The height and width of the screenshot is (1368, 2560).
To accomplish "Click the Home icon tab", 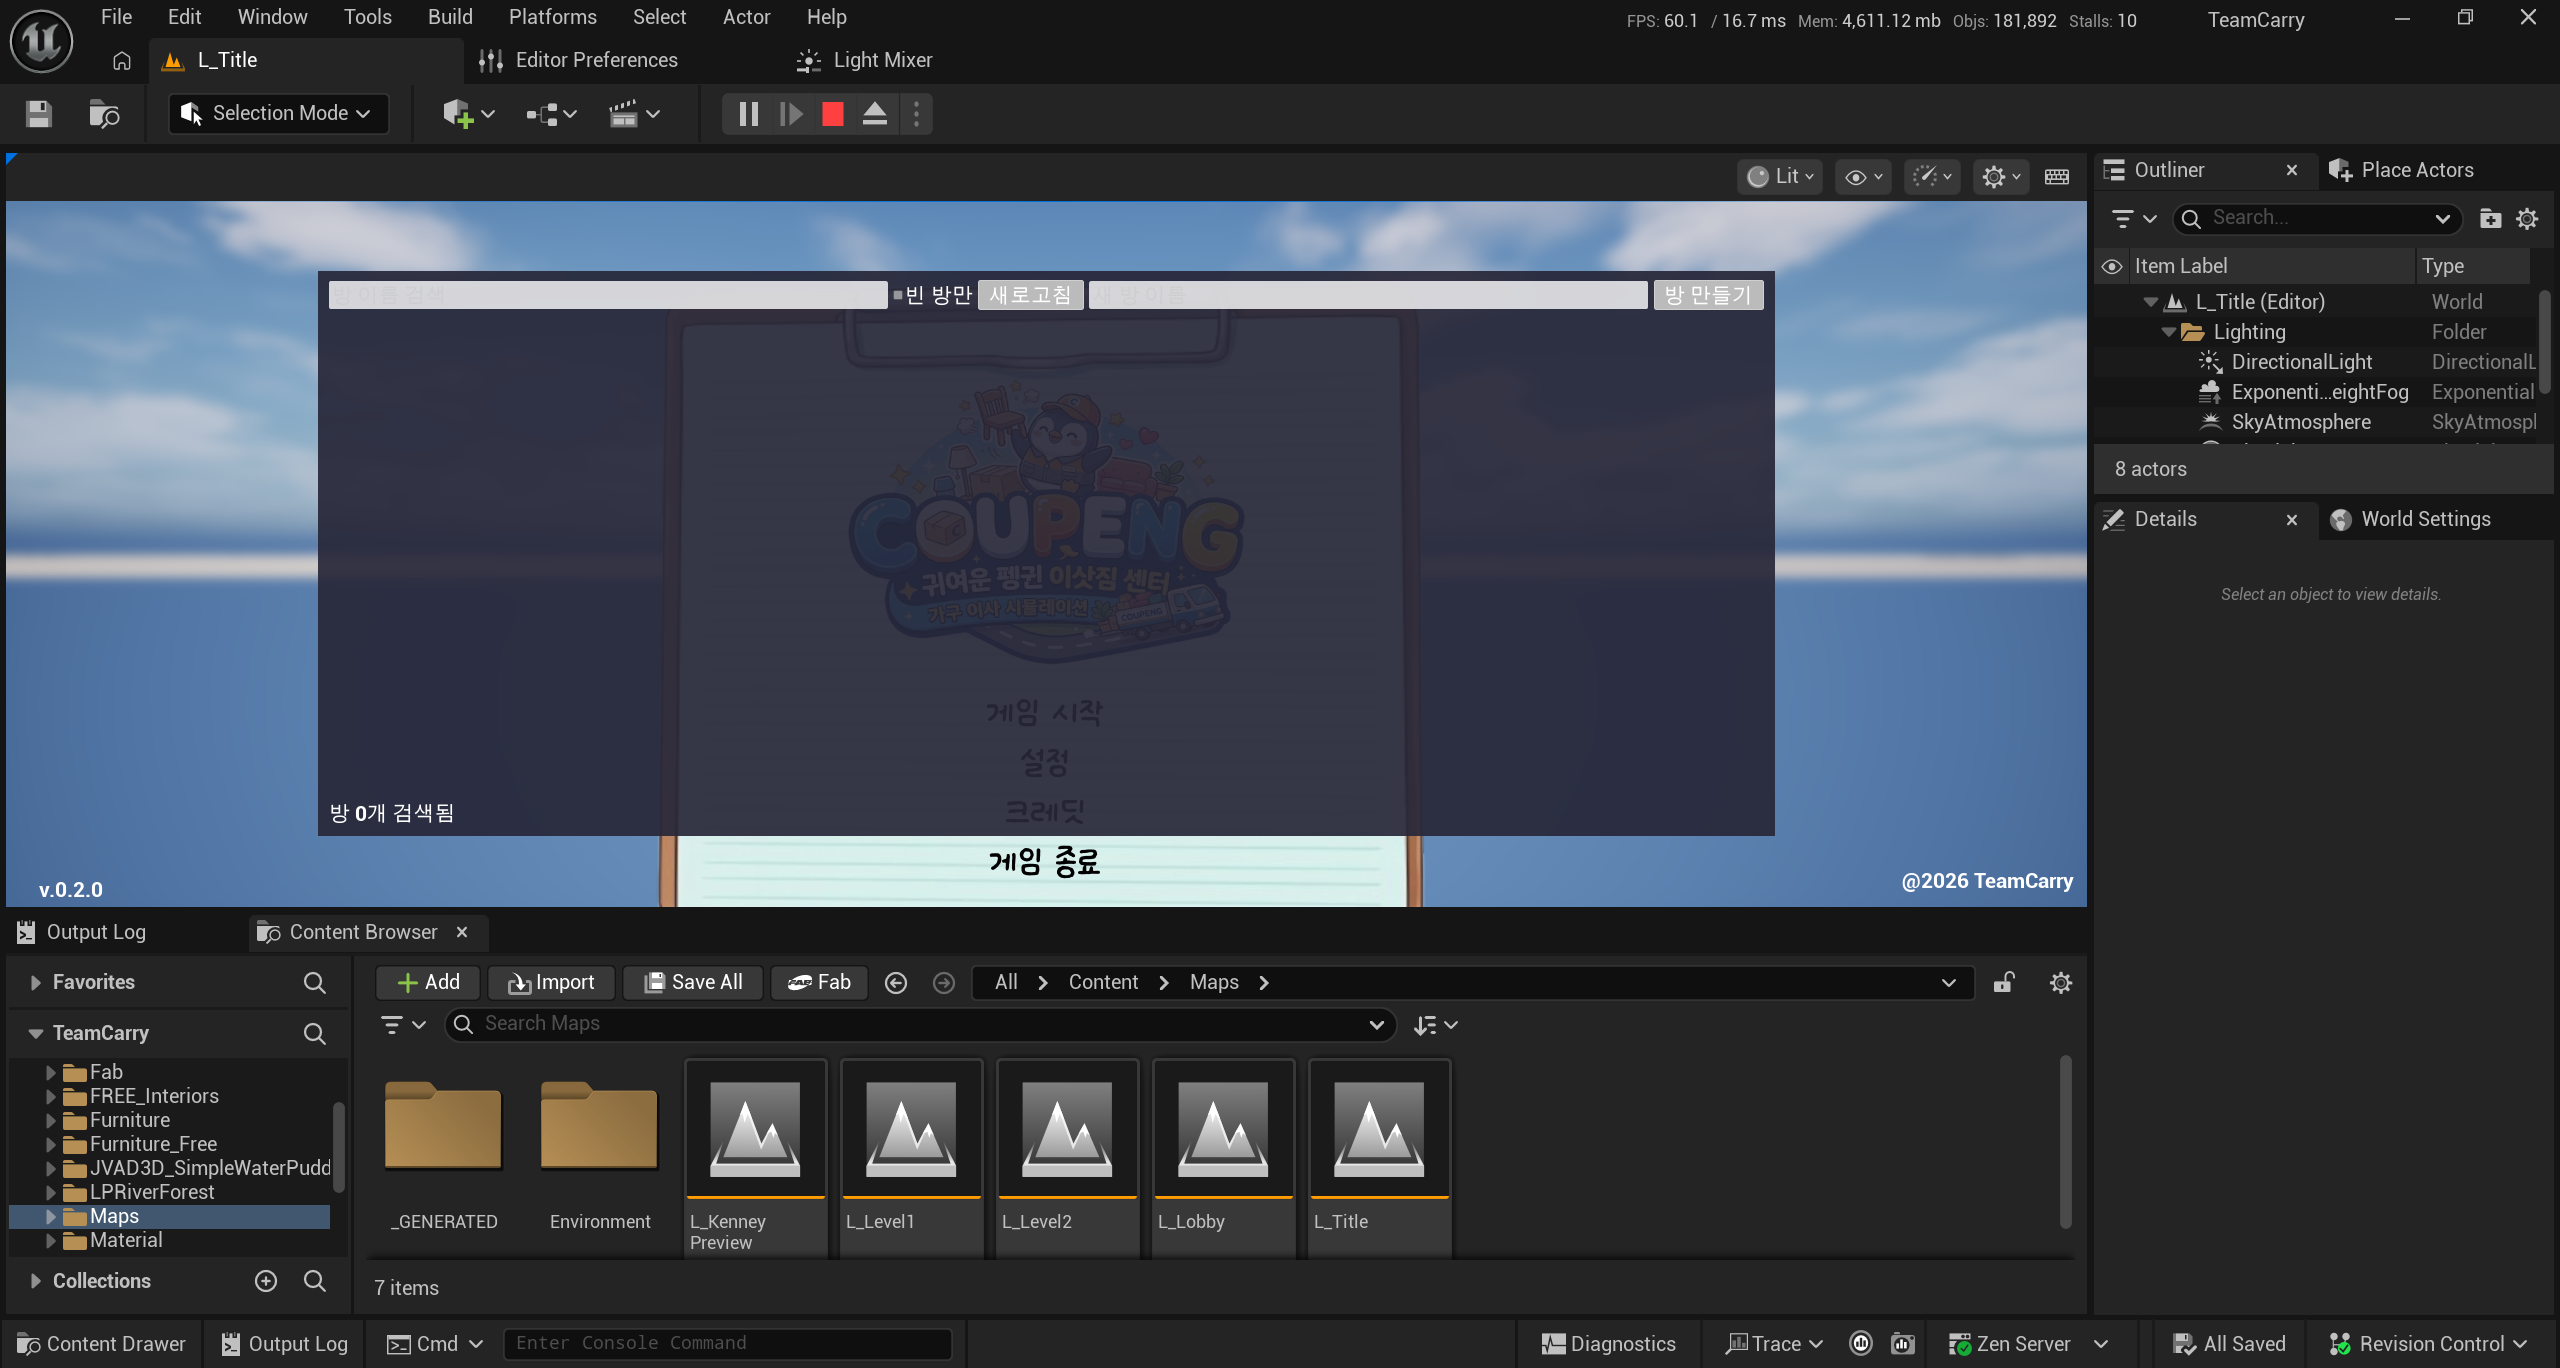I will pyautogui.click(x=122, y=61).
